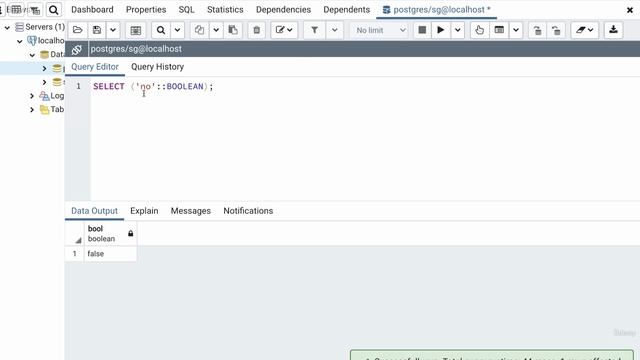Click the Filter funnel icon
Viewport: 640px width, 360px height.
coord(314,30)
